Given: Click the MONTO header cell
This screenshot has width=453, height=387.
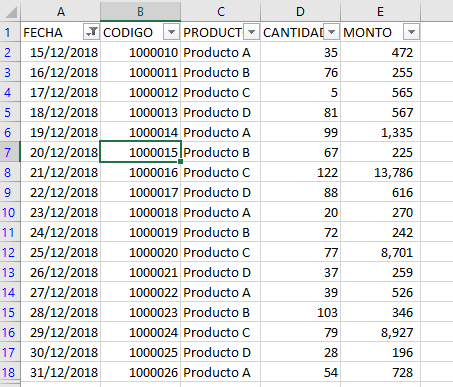Looking at the screenshot, I should click(380, 32).
